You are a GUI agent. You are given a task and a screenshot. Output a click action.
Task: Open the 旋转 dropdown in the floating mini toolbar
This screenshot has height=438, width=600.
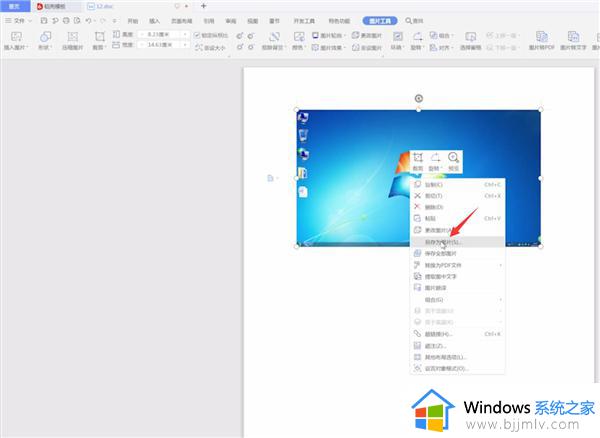pos(435,162)
